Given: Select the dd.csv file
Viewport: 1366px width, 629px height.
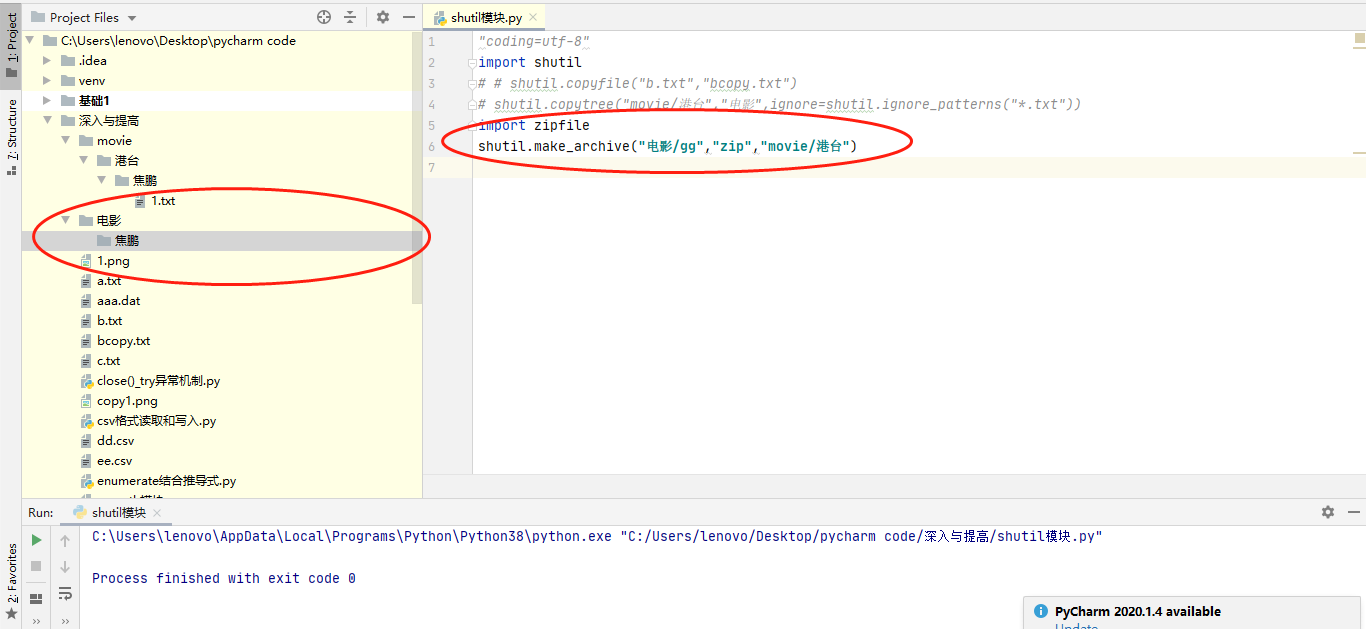Looking at the screenshot, I should pyautogui.click(x=107, y=441).
